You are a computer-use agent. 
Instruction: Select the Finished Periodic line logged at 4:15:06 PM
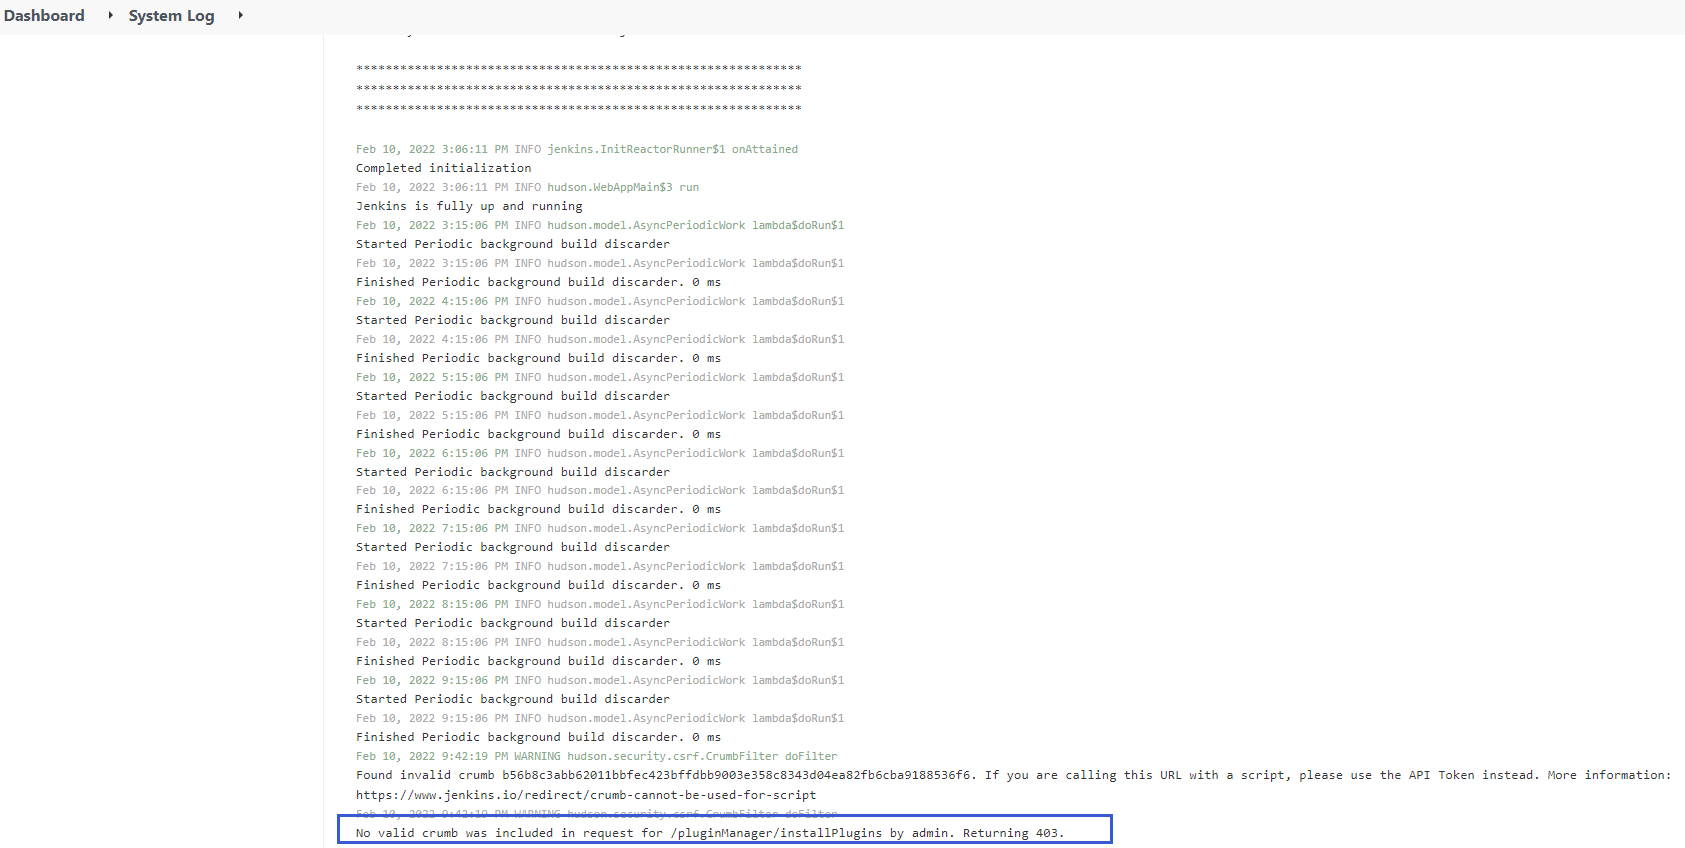coord(538,358)
